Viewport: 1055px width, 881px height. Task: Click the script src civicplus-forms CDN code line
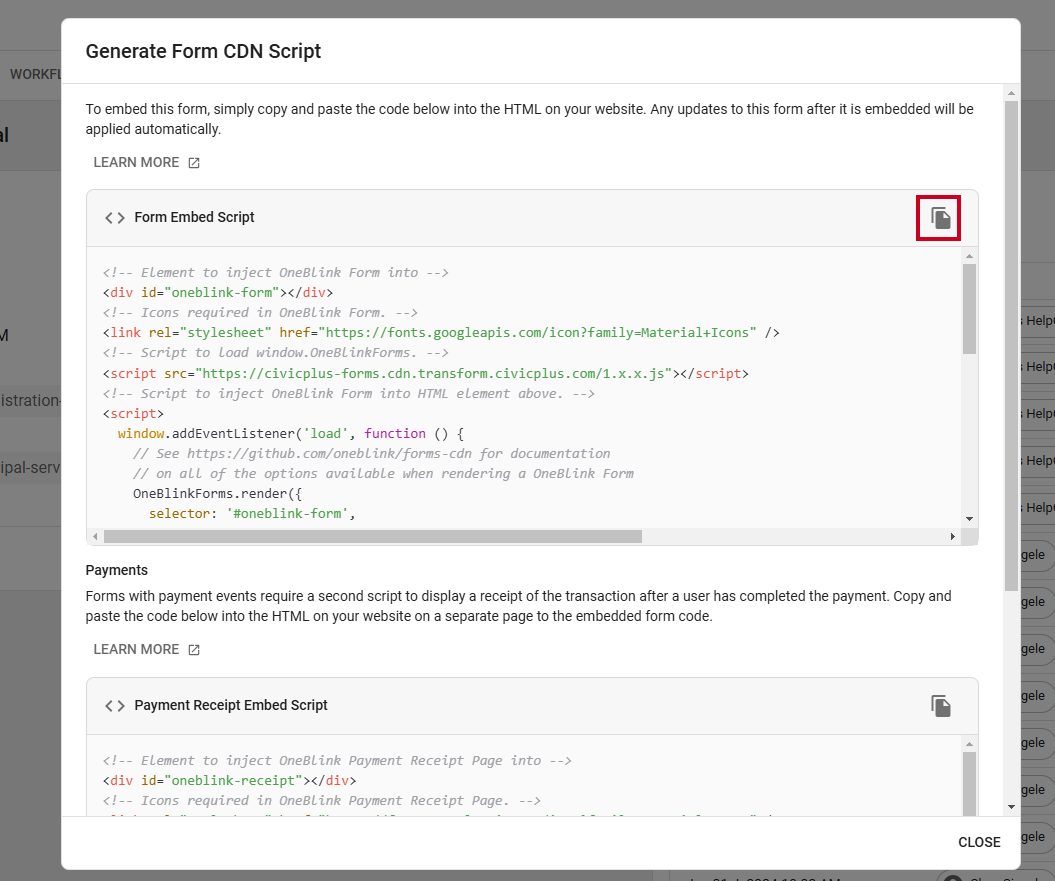pos(425,374)
